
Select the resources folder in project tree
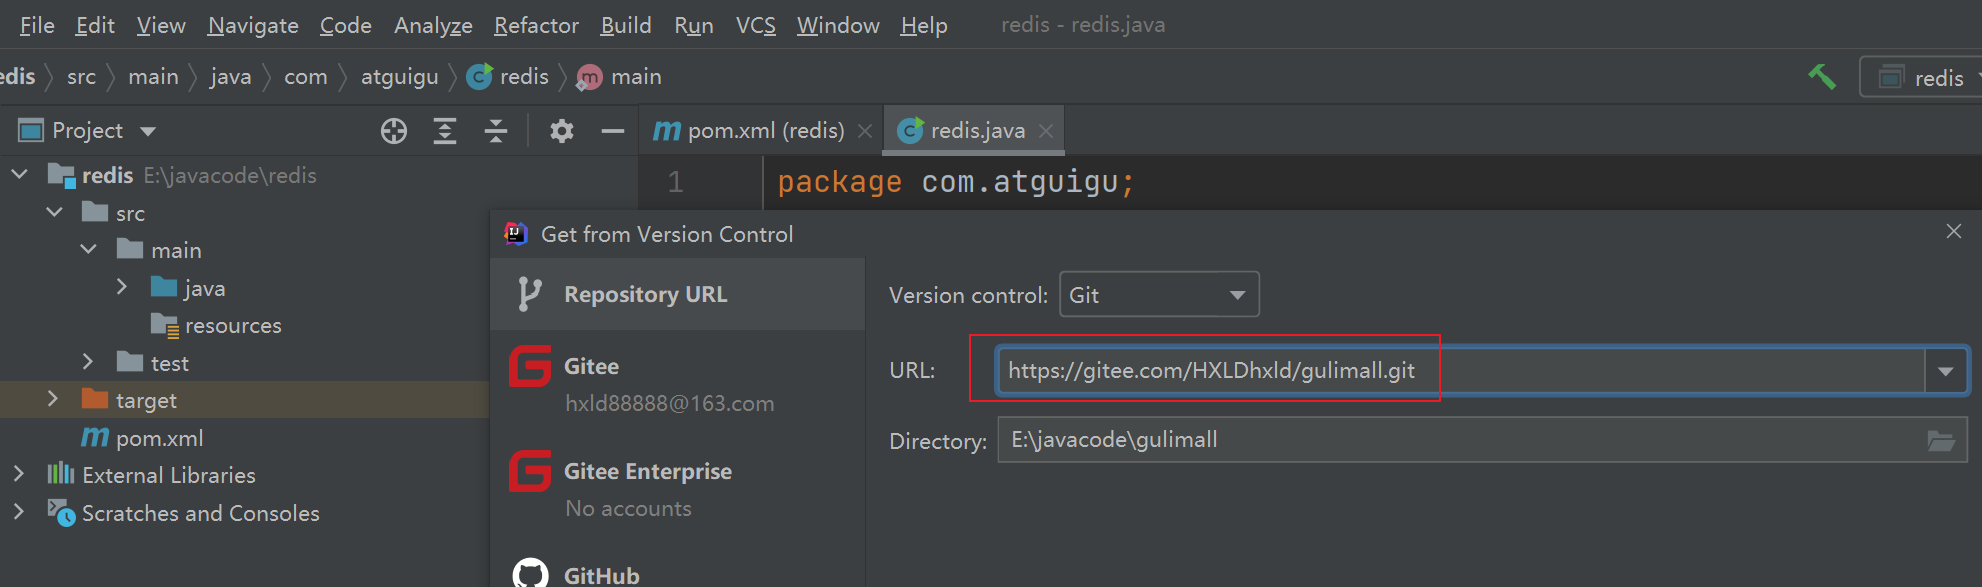point(216,326)
